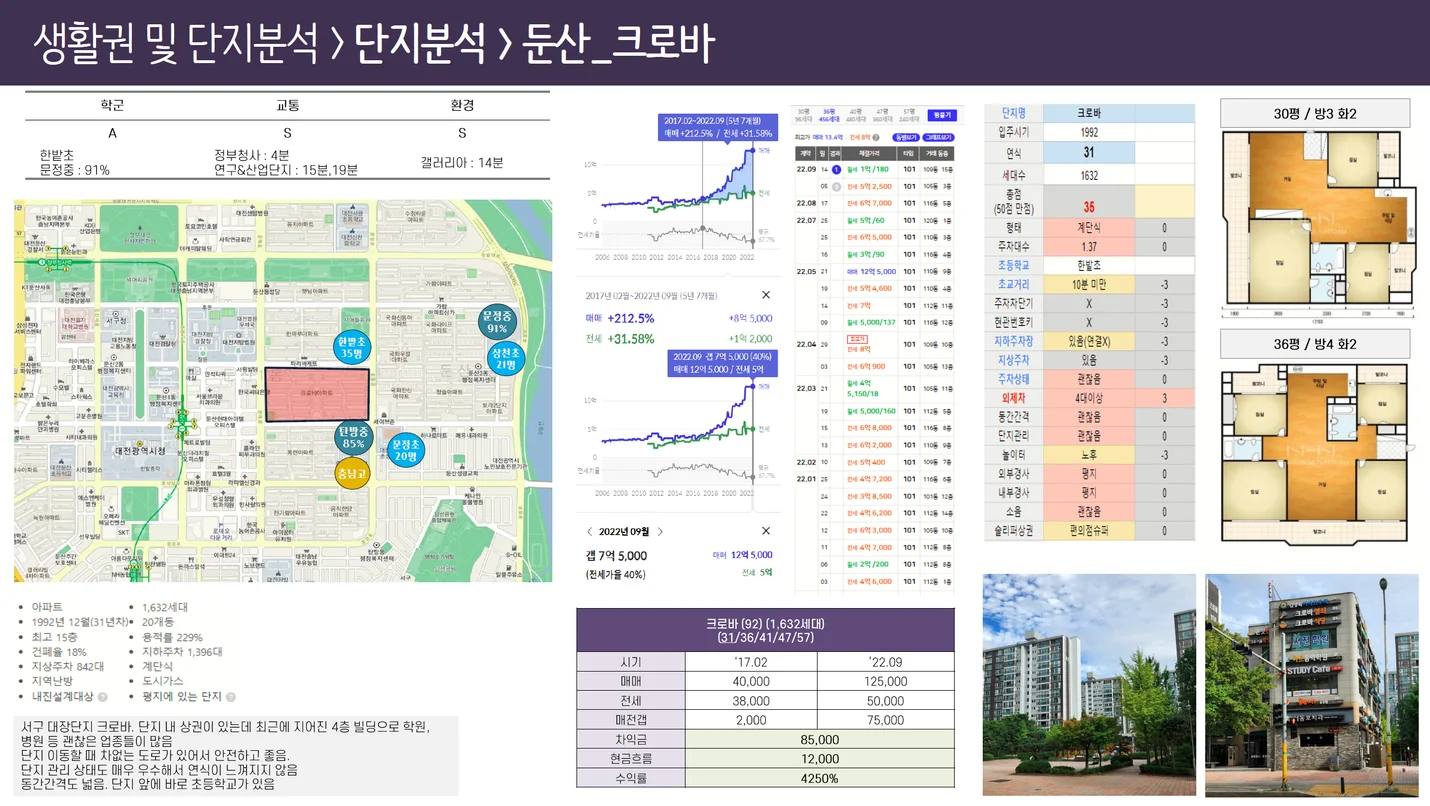Click the 1,632세대 bullet item
This screenshot has width=1430, height=806.
(x=165, y=607)
